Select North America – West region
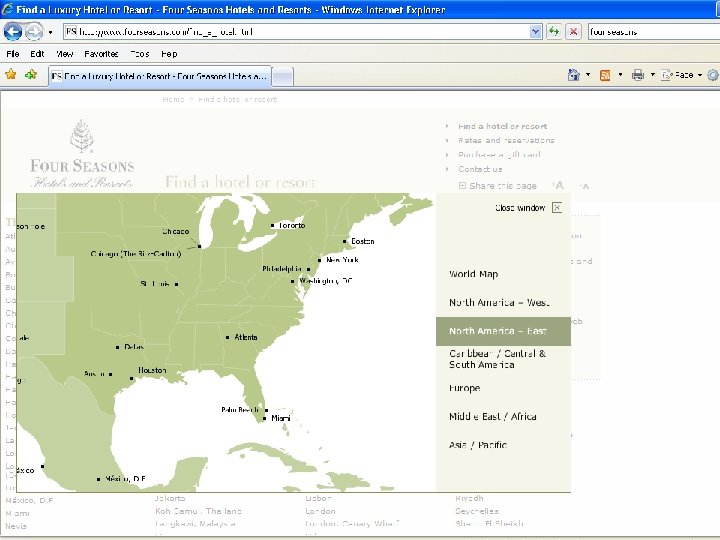 [x=499, y=302]
